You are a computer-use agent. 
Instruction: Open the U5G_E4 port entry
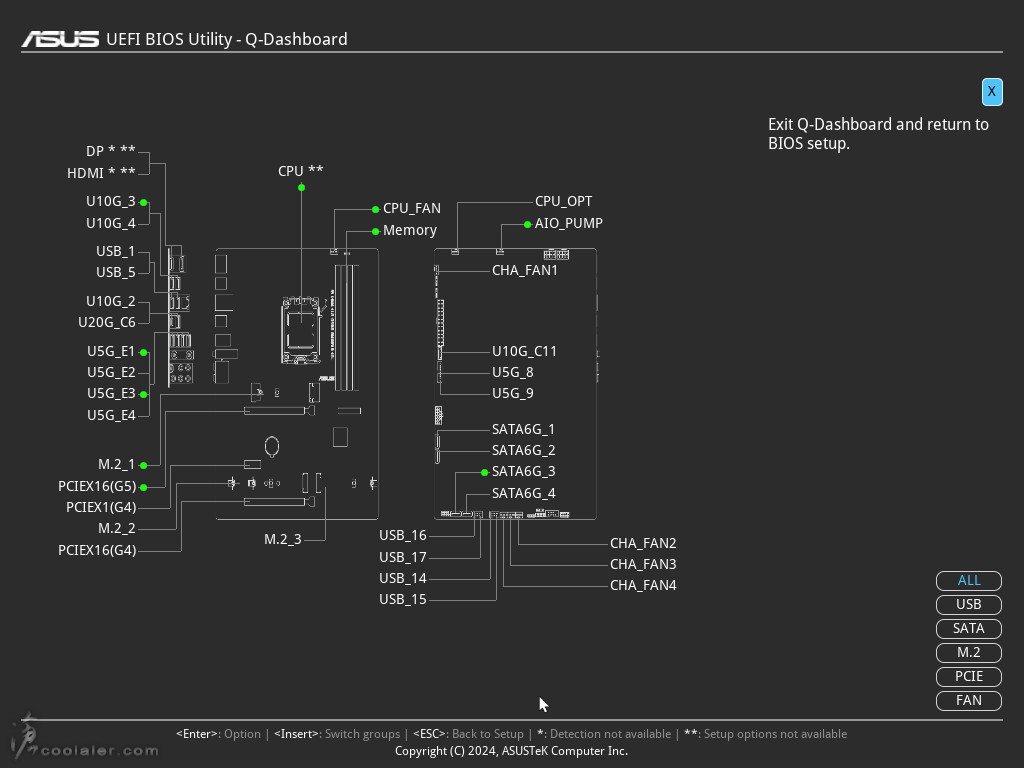pos(111,415)
